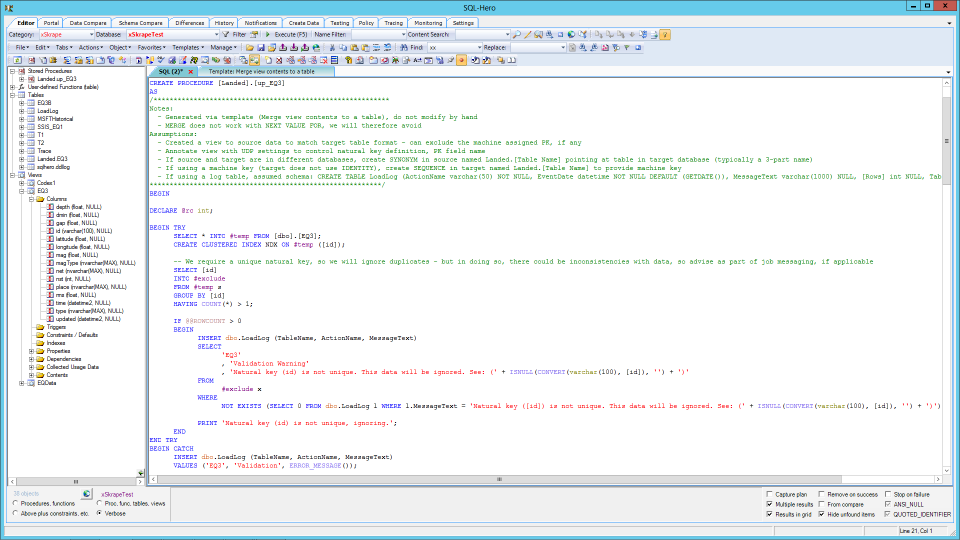Select Proc, func, tables, views radio
Screen dimensions: 960x540
(99, 503)
